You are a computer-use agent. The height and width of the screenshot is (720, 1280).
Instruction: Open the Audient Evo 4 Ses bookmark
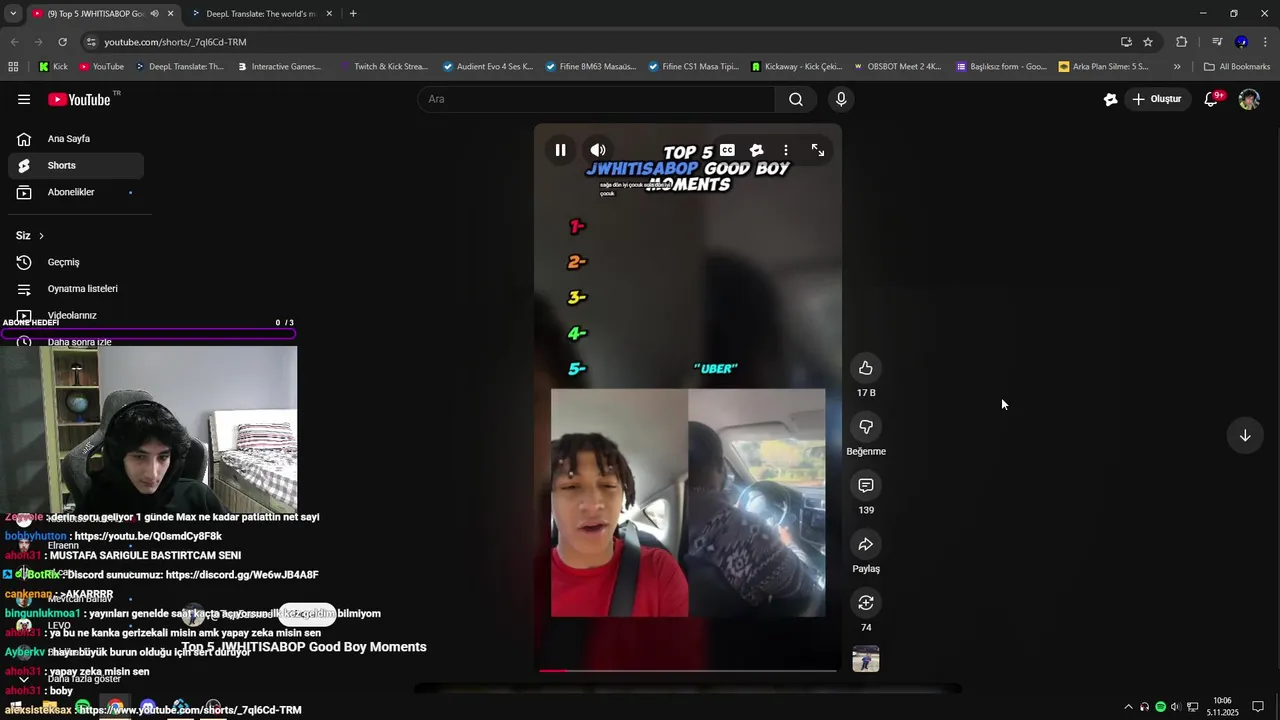point(488,67)
